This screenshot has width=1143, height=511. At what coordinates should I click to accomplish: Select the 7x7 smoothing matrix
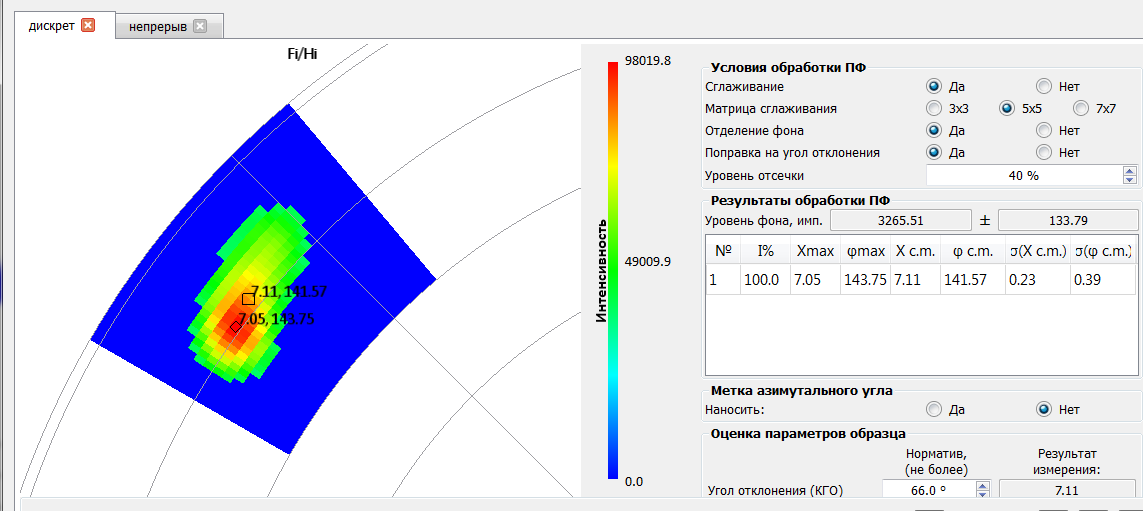tap(1081, 108)
